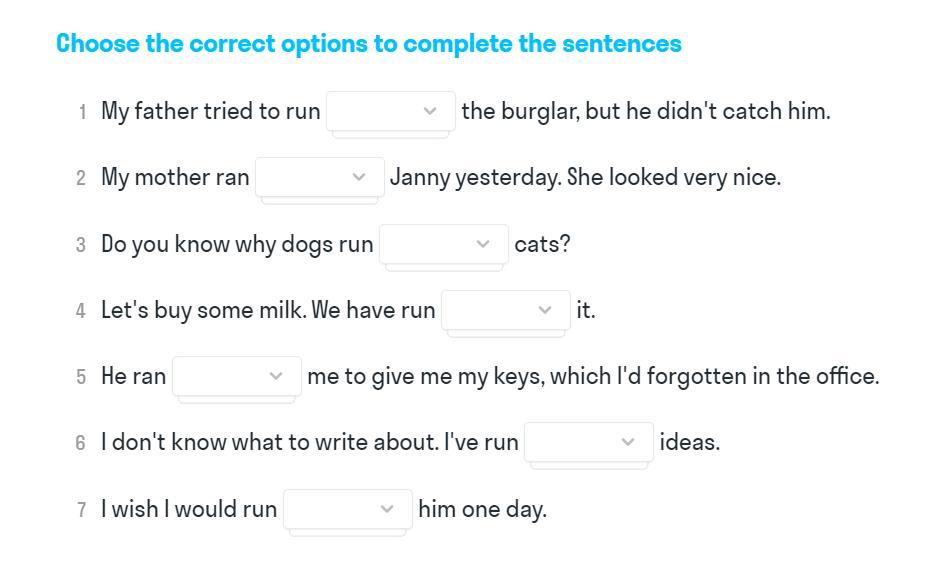This screenshot has width=952, height=582.
Task: Open the dropdown after "We have run"
Action: (x=506, y=310)
